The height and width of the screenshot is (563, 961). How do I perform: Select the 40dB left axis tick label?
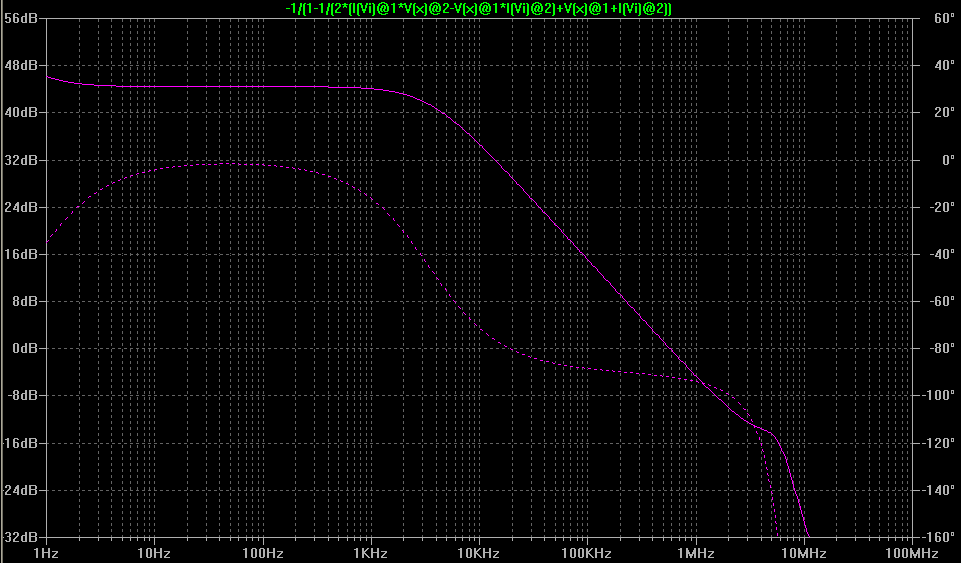21,112
